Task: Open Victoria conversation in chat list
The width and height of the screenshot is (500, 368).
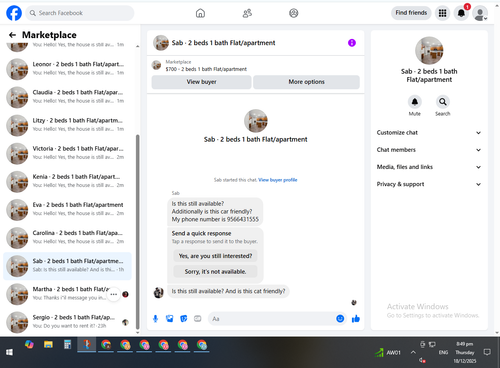Action: click(67, 153)
